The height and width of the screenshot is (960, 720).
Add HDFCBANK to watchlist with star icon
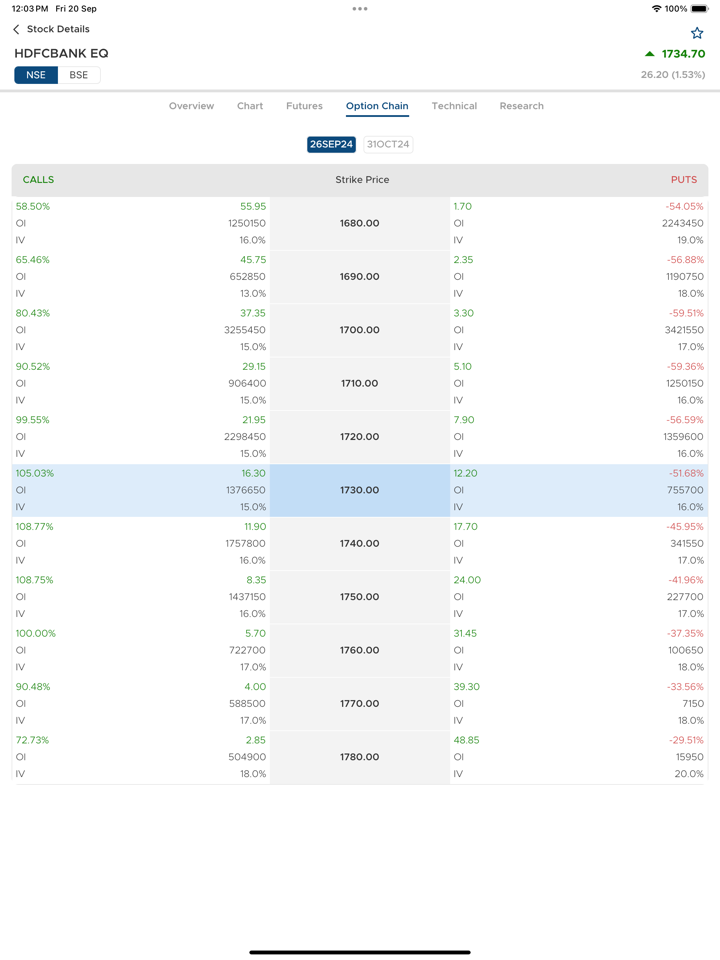[x=697, y=33]
